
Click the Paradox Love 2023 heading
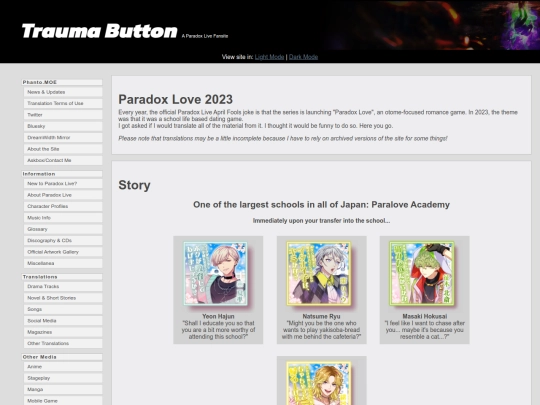tap(176, 100)
